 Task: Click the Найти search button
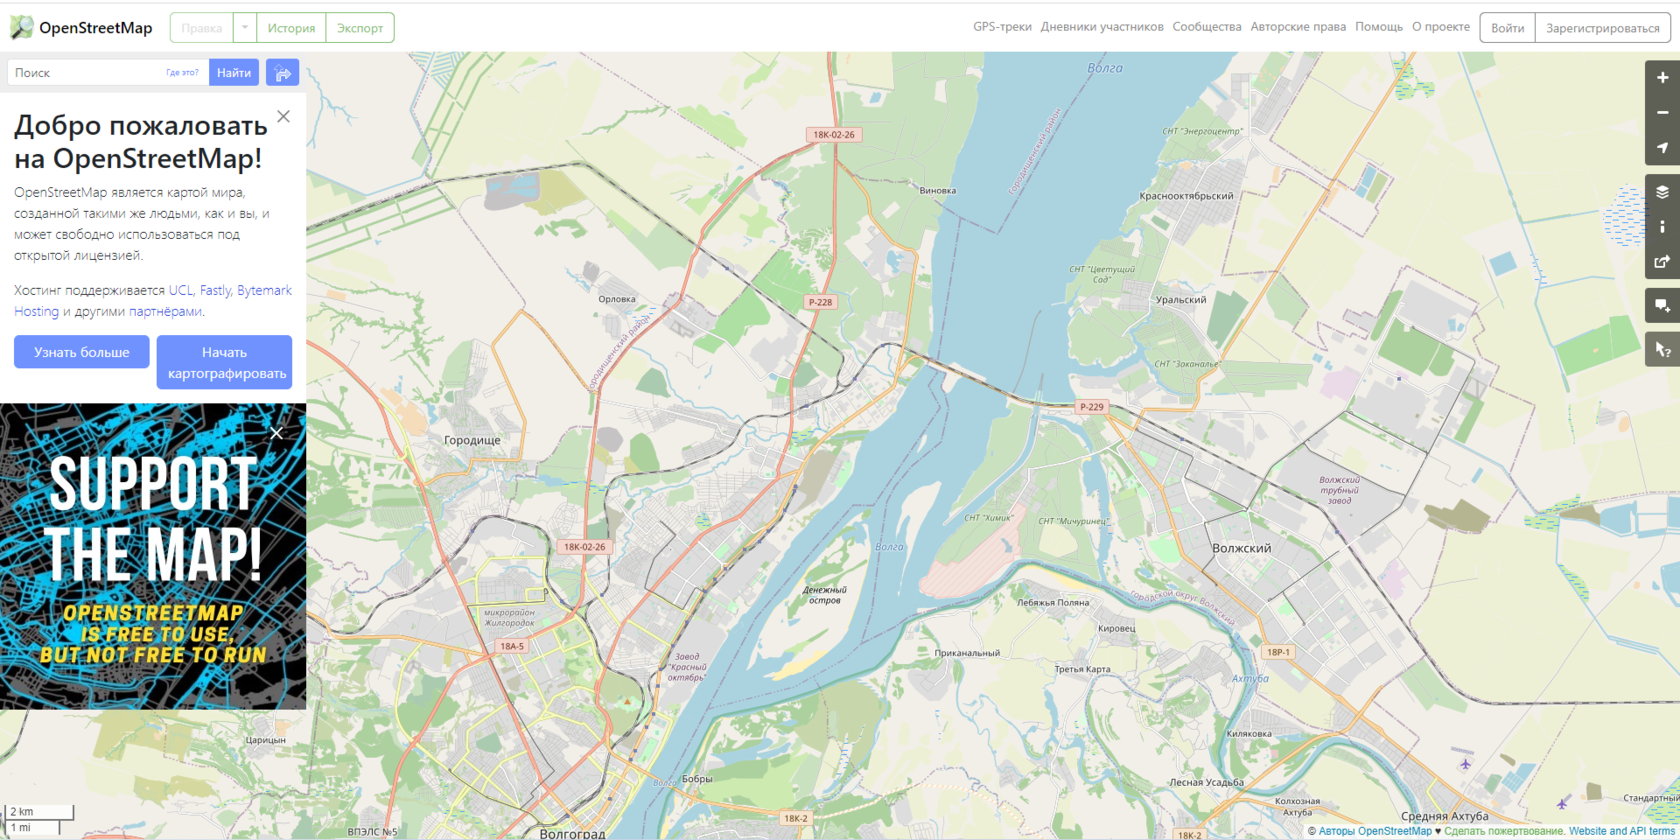(x=234, y=73)
